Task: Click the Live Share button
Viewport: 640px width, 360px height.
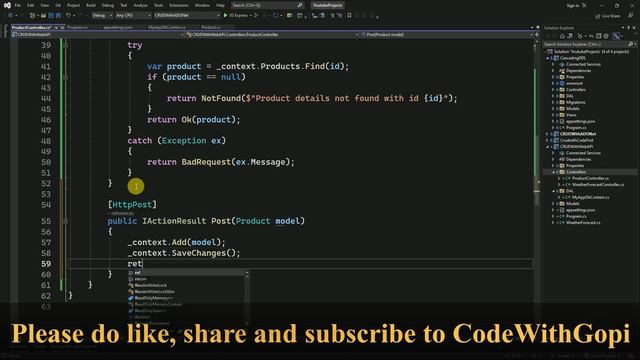Action: click(608, 16)
